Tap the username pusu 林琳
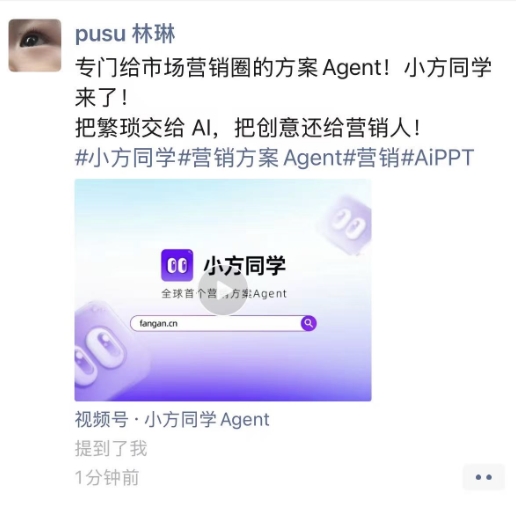This screenshot has width=516, height=514. (125, 34)
